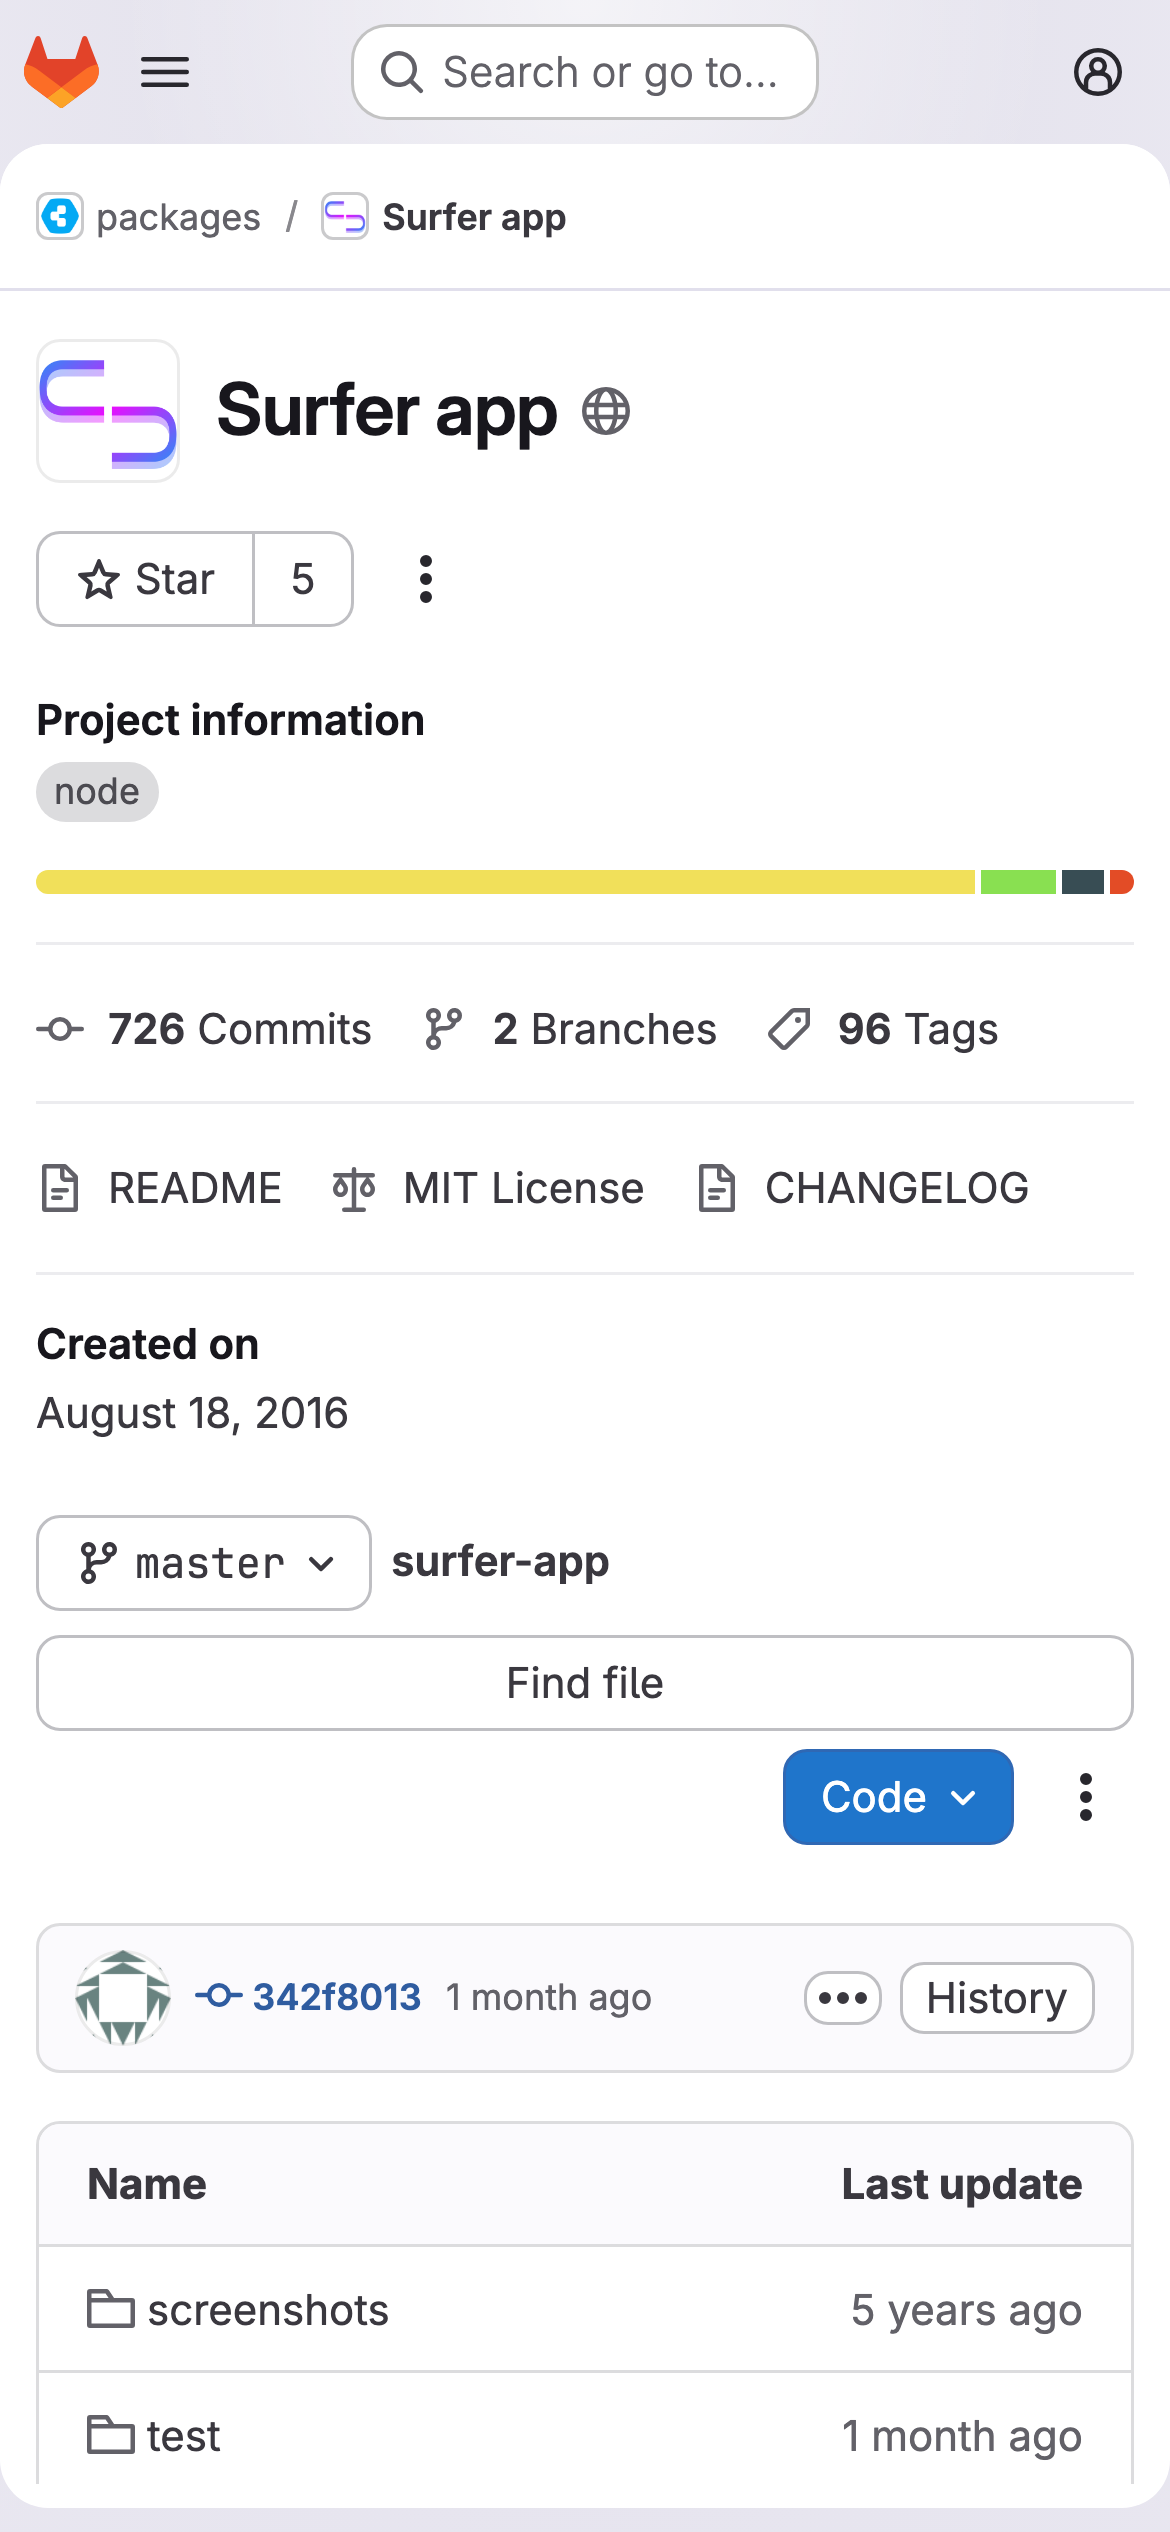Open the screenshots folder
The image size is (1170, 2532).
pos(267,2310)
